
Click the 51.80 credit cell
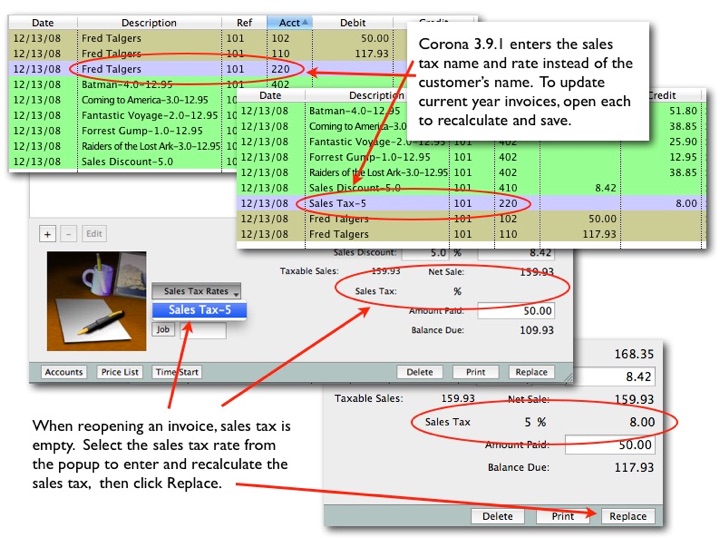[x=683, y=111]
